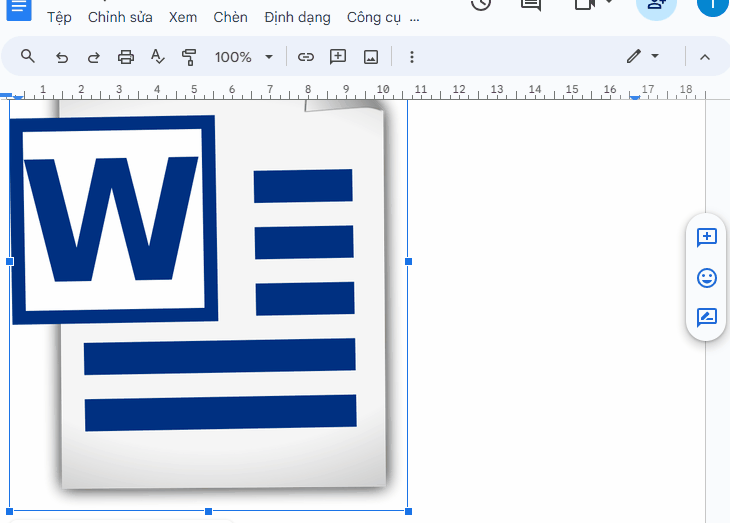Activate the paint format tool
The height and width of the screenshot is (523, 730).
[189, 57]
